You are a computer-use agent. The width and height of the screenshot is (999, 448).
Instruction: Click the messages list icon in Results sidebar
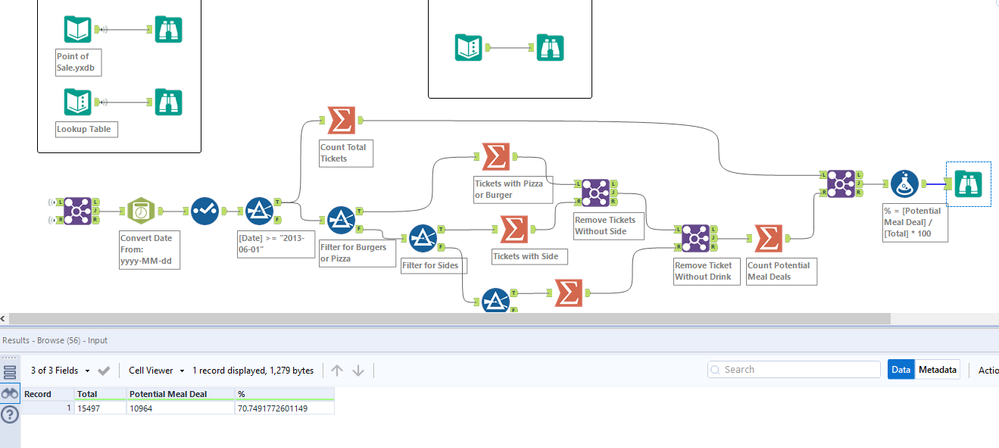tap(10, 372)
